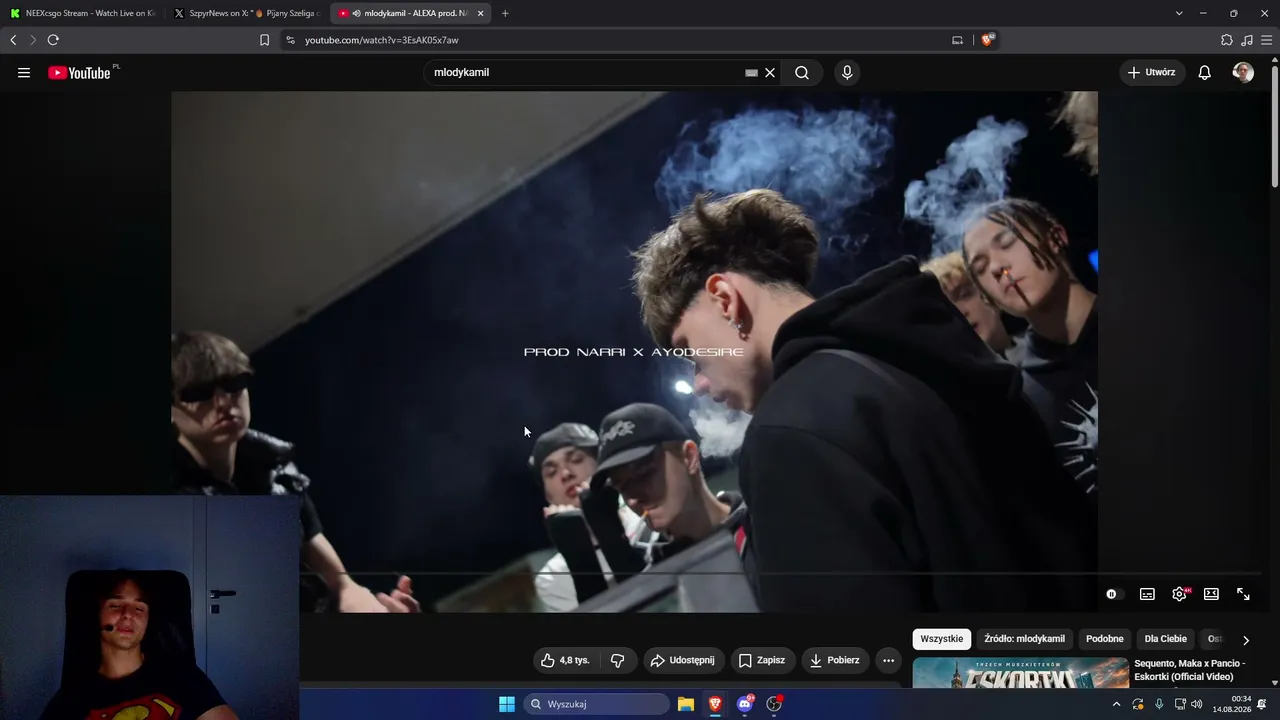Open Sequento, Maka x Pancio video title
This screenshot has width=1280, height=720.
pos(1190,670)
